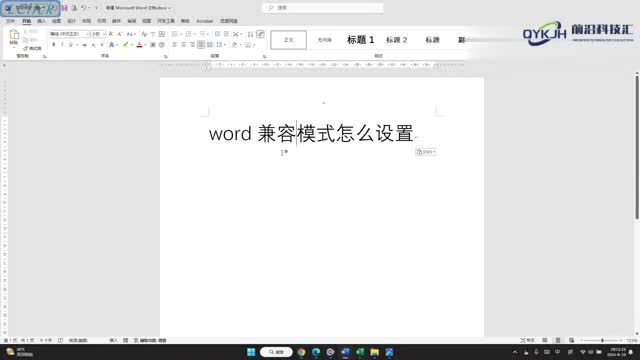Toggle Italic formatting
The image size is (640, 360).
[x=62, y=45]
